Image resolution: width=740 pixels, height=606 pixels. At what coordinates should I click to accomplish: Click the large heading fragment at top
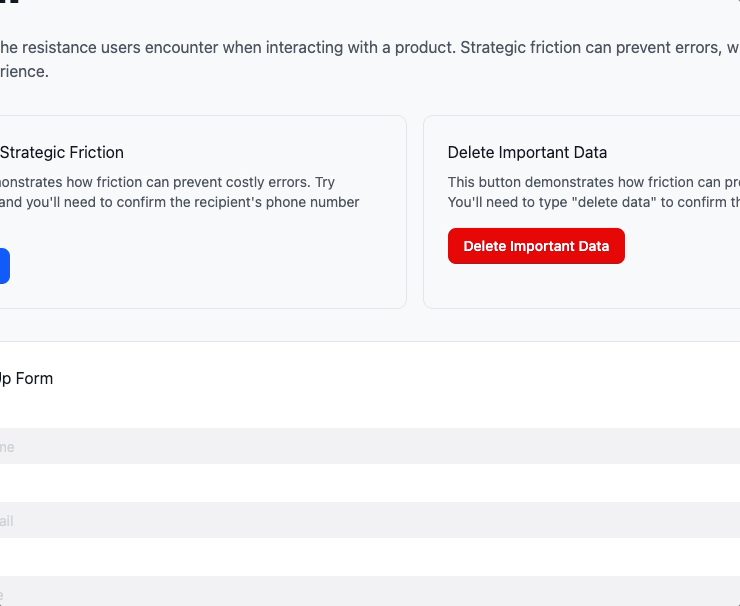[x=10, y=4]
